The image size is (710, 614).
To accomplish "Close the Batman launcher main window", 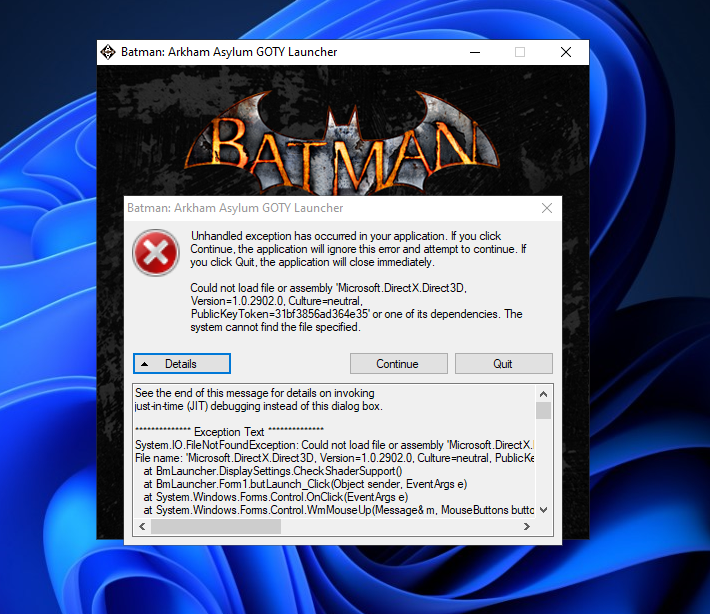I will coord(566,52).
